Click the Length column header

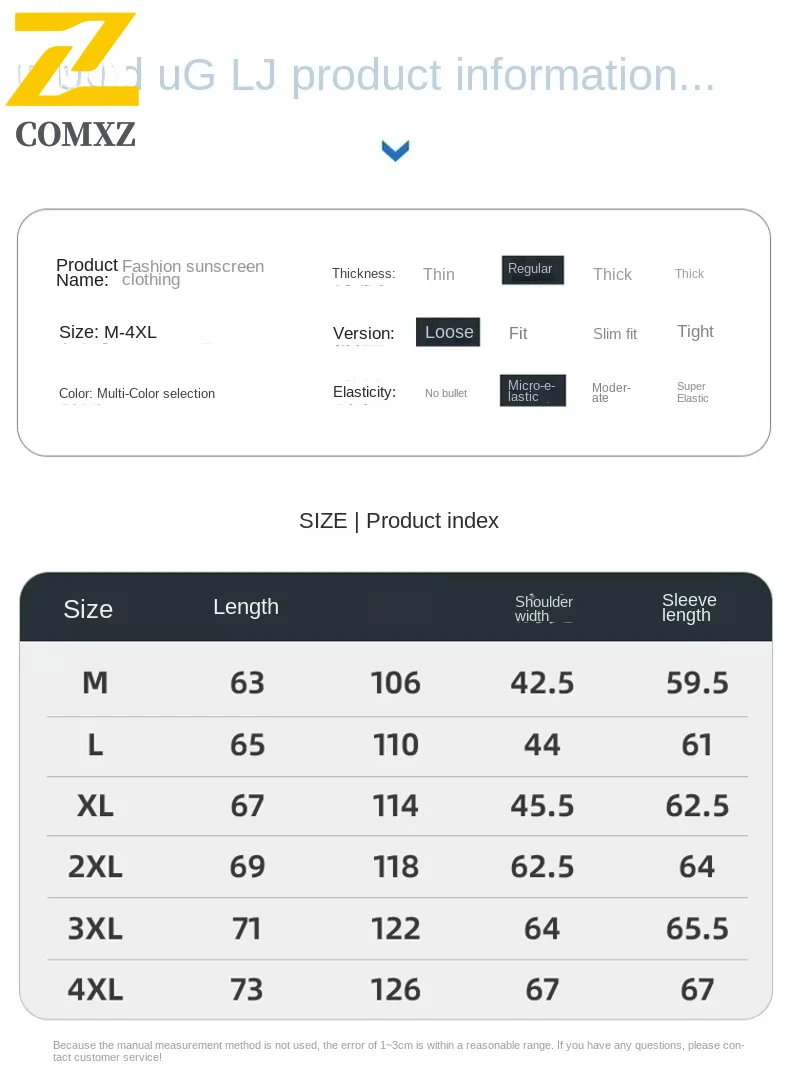click(246, 607)
